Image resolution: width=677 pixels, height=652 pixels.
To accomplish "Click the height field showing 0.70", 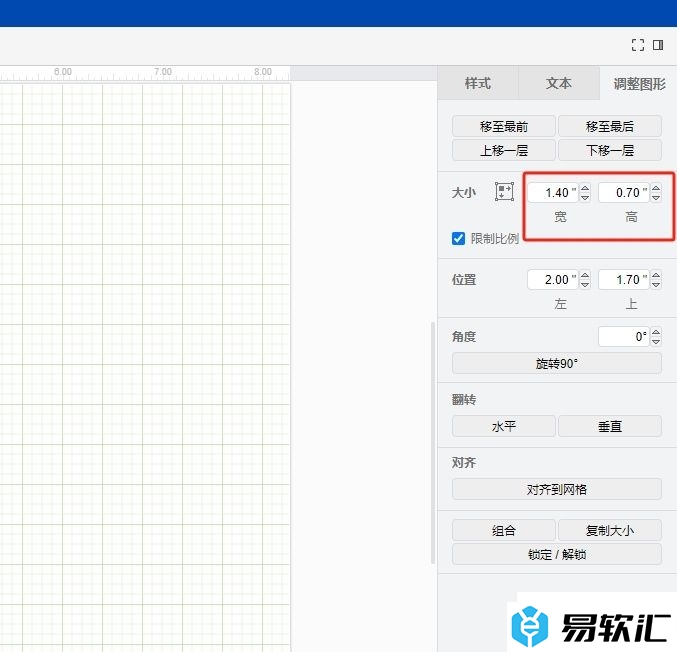I will pyautogui.click(x=624, y=193).
